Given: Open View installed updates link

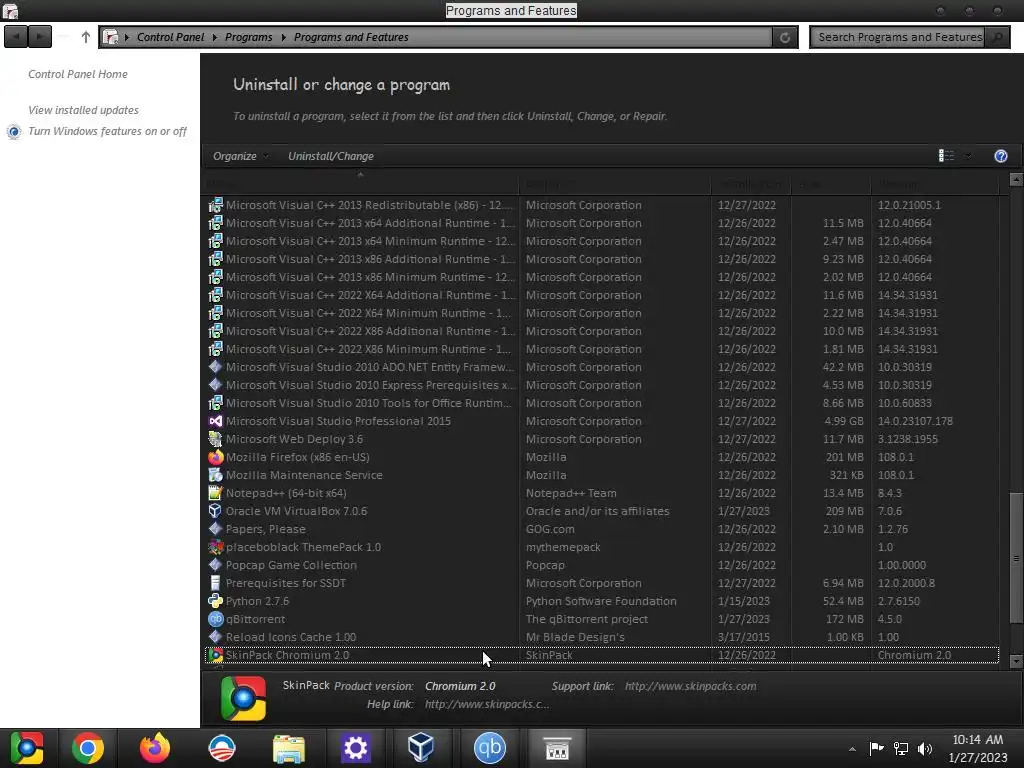Looking at the screenshot, I should coord(83,110).
